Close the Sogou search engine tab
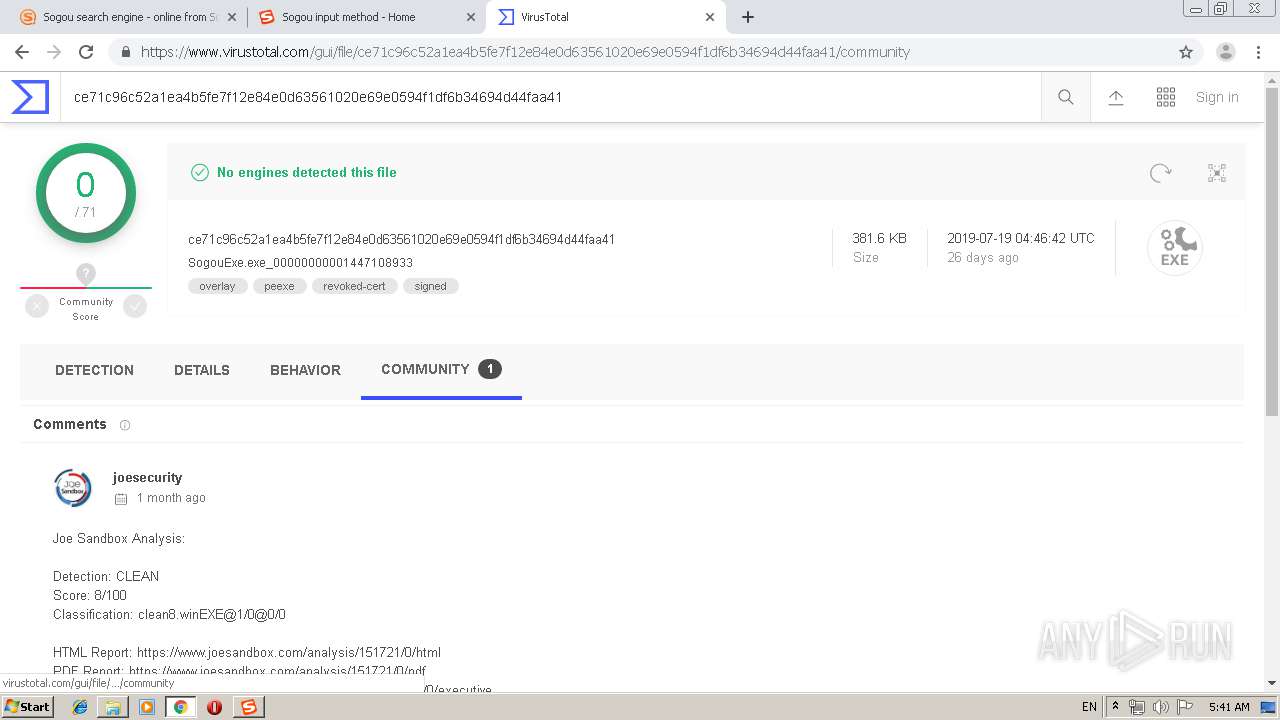This screenshot has height=720, width=1280. click(232, 17)
